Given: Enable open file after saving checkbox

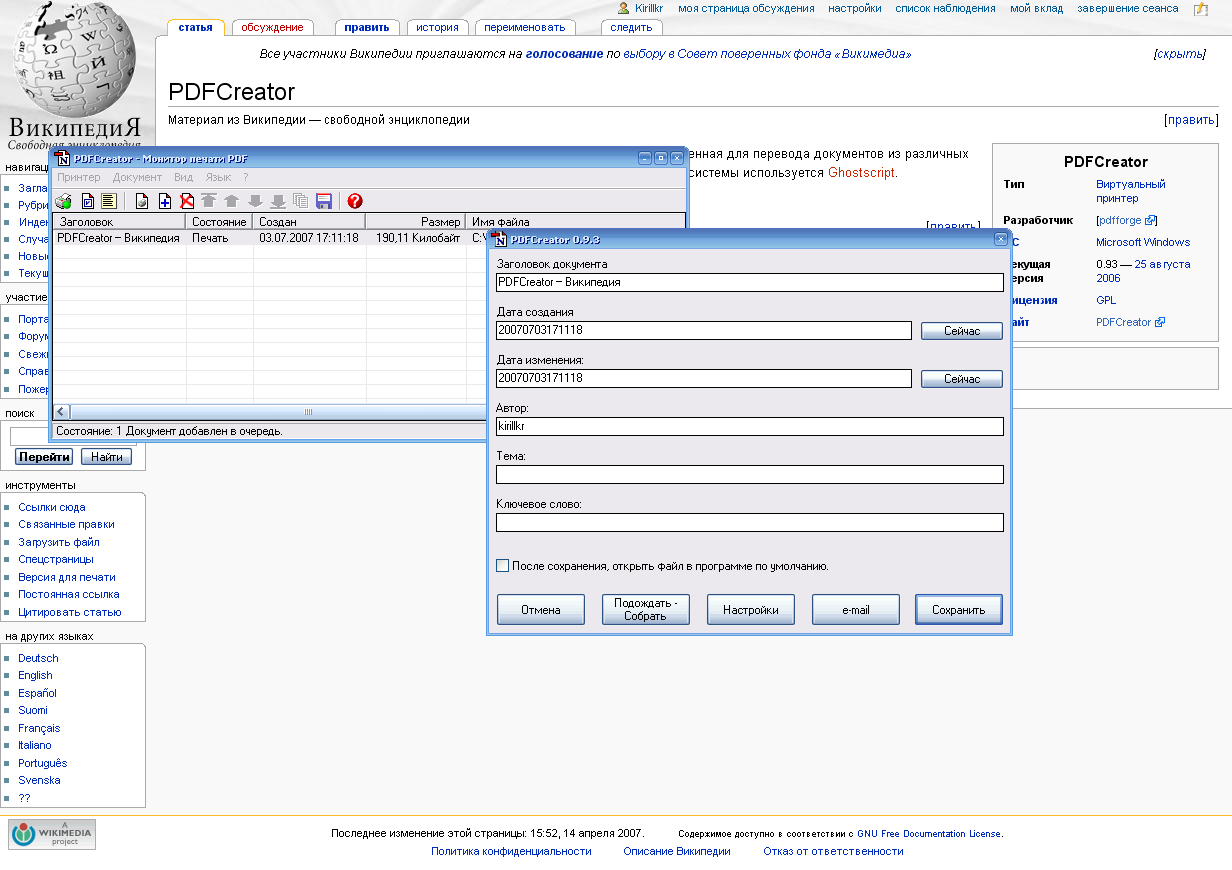Looking at the screenshot, I should point(503,566).
